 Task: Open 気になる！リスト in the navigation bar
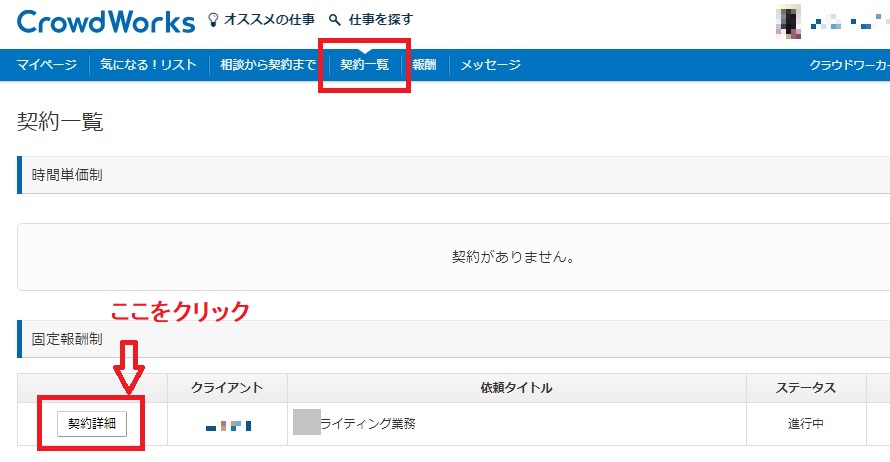148,65
